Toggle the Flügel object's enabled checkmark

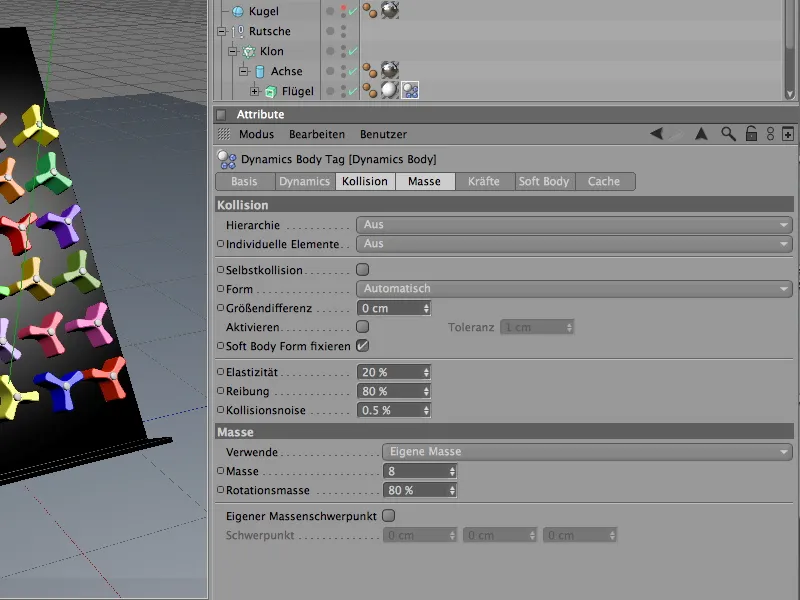tap(353, 91)
